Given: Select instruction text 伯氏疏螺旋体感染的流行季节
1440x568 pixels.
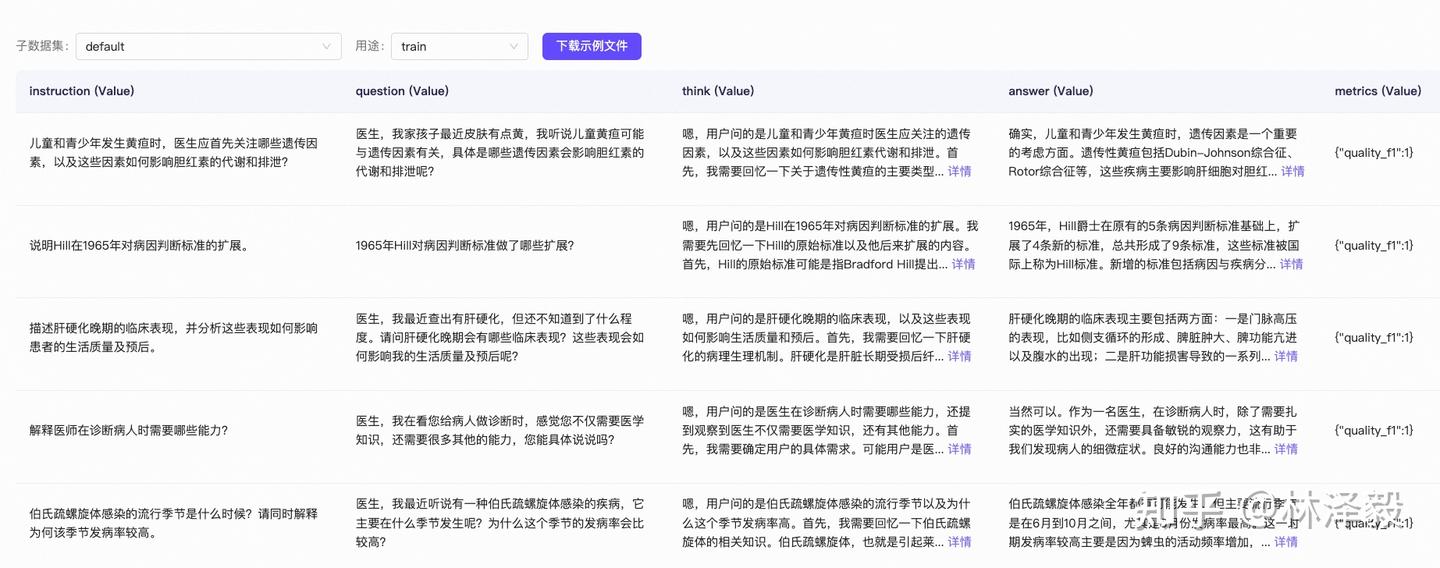Looking at the screenshot, I should click(174, 523).
